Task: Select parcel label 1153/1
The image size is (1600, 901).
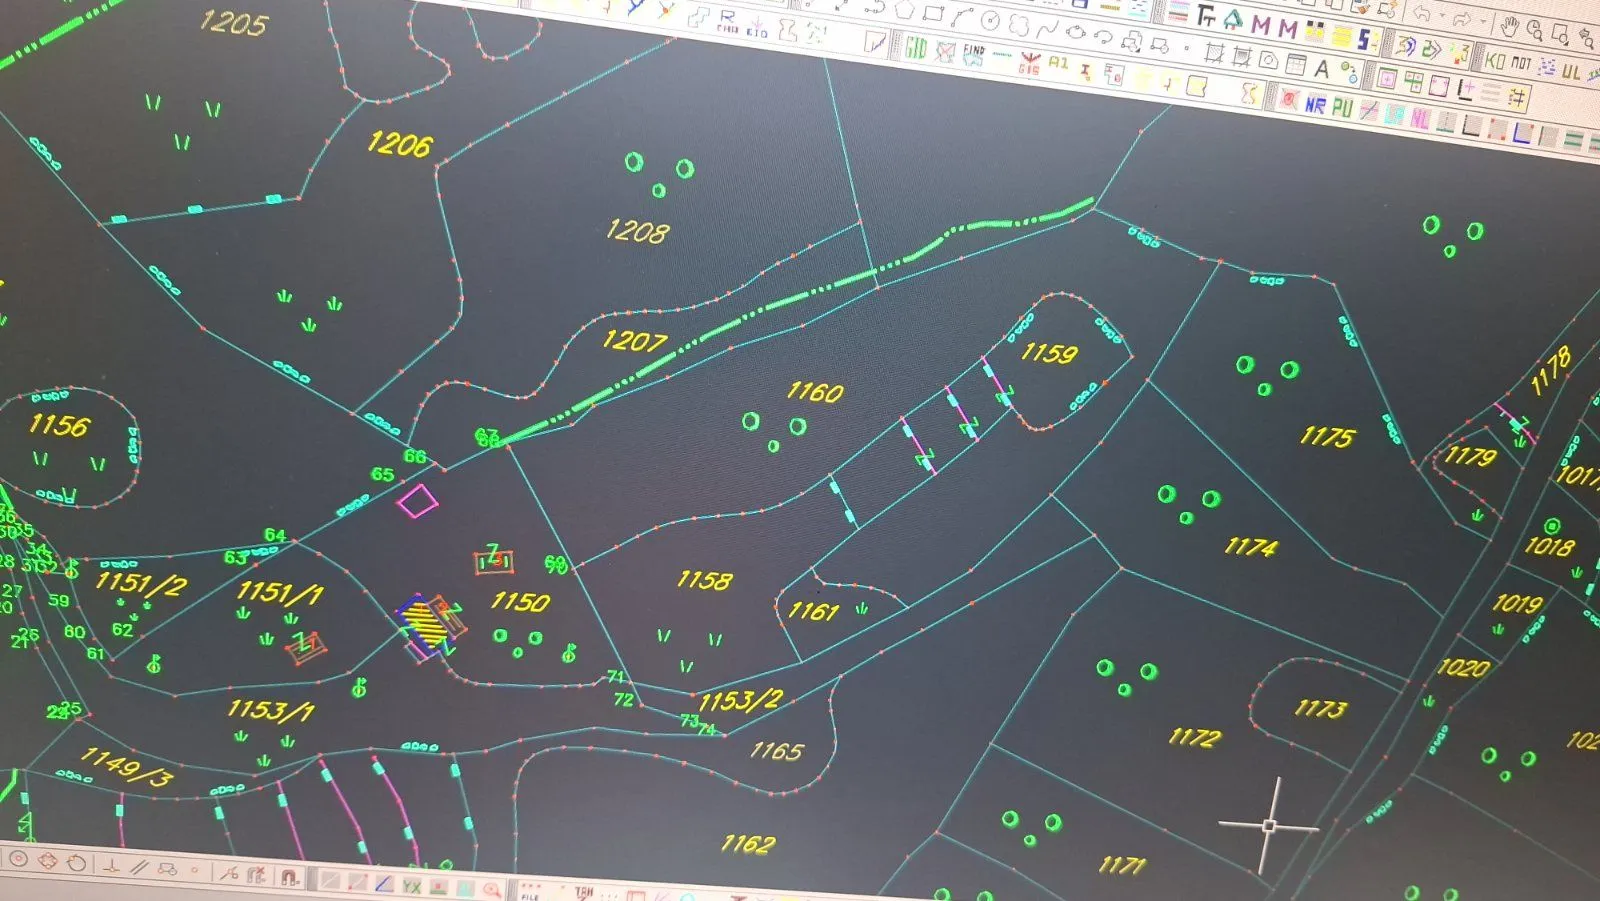Action: coord(270,710)
